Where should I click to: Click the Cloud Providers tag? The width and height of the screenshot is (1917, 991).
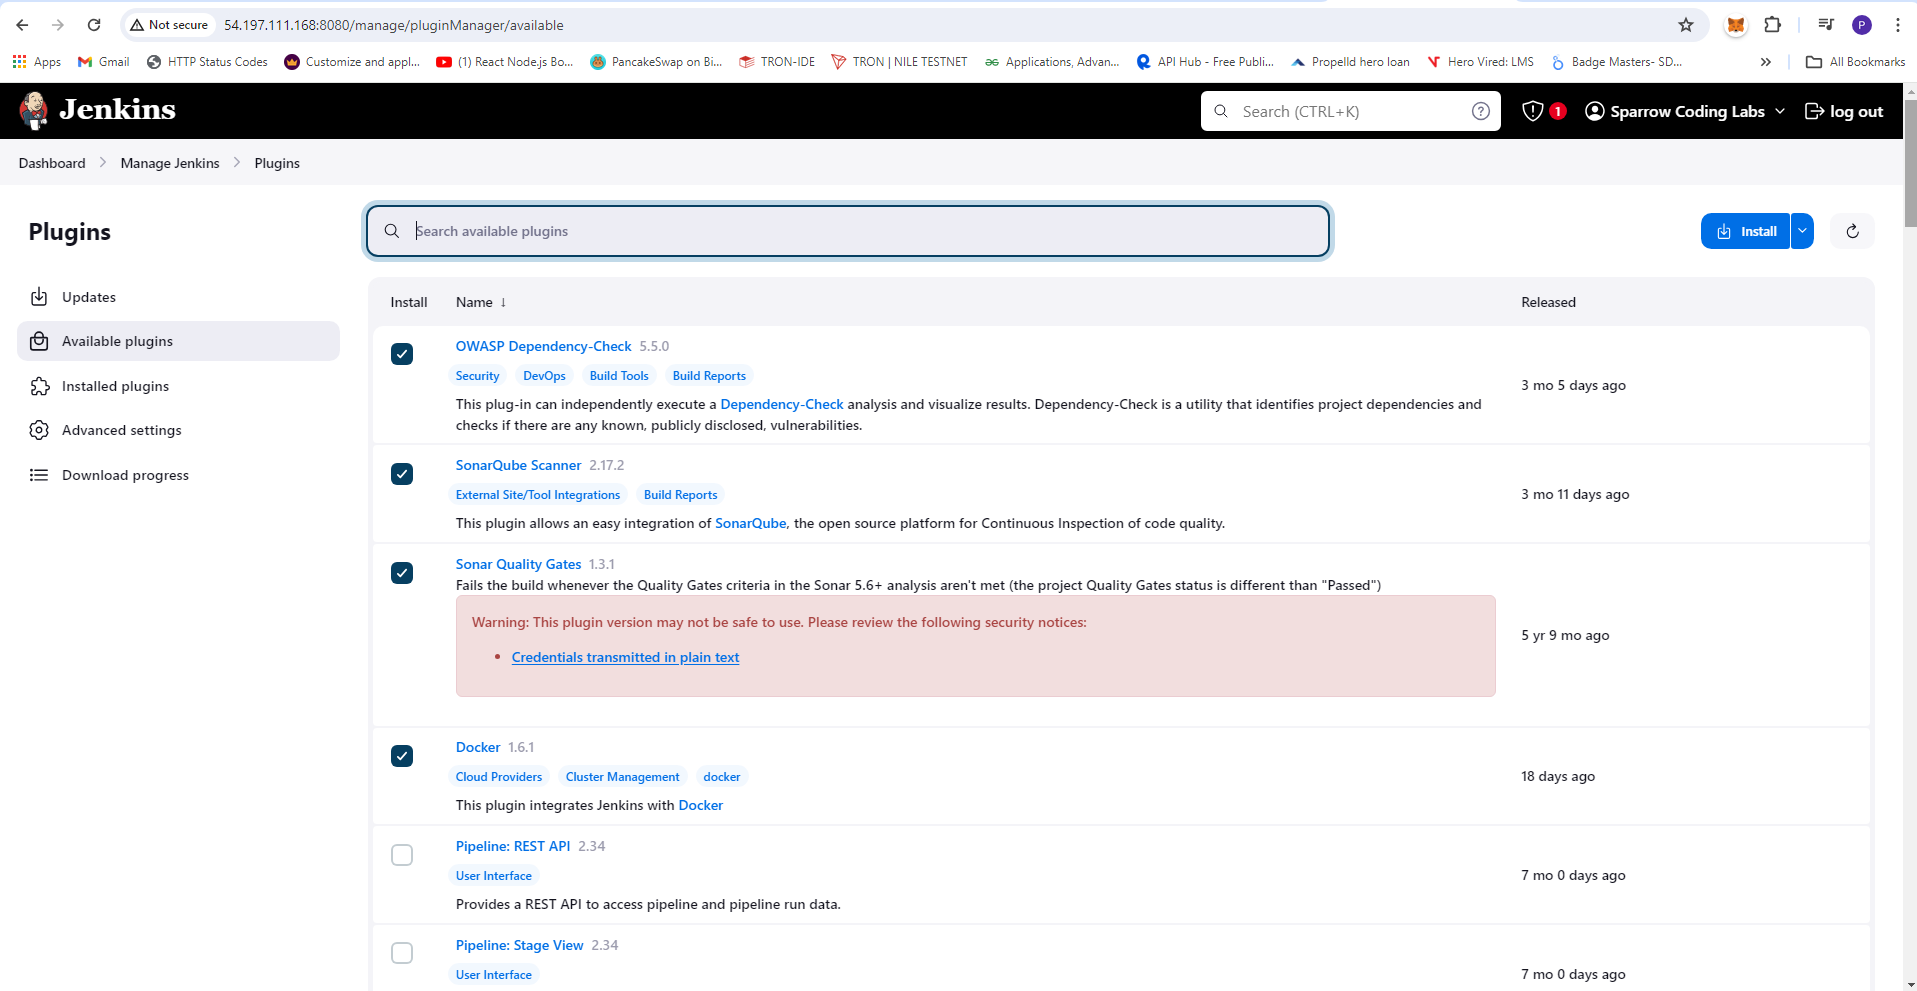click(499, 777)
